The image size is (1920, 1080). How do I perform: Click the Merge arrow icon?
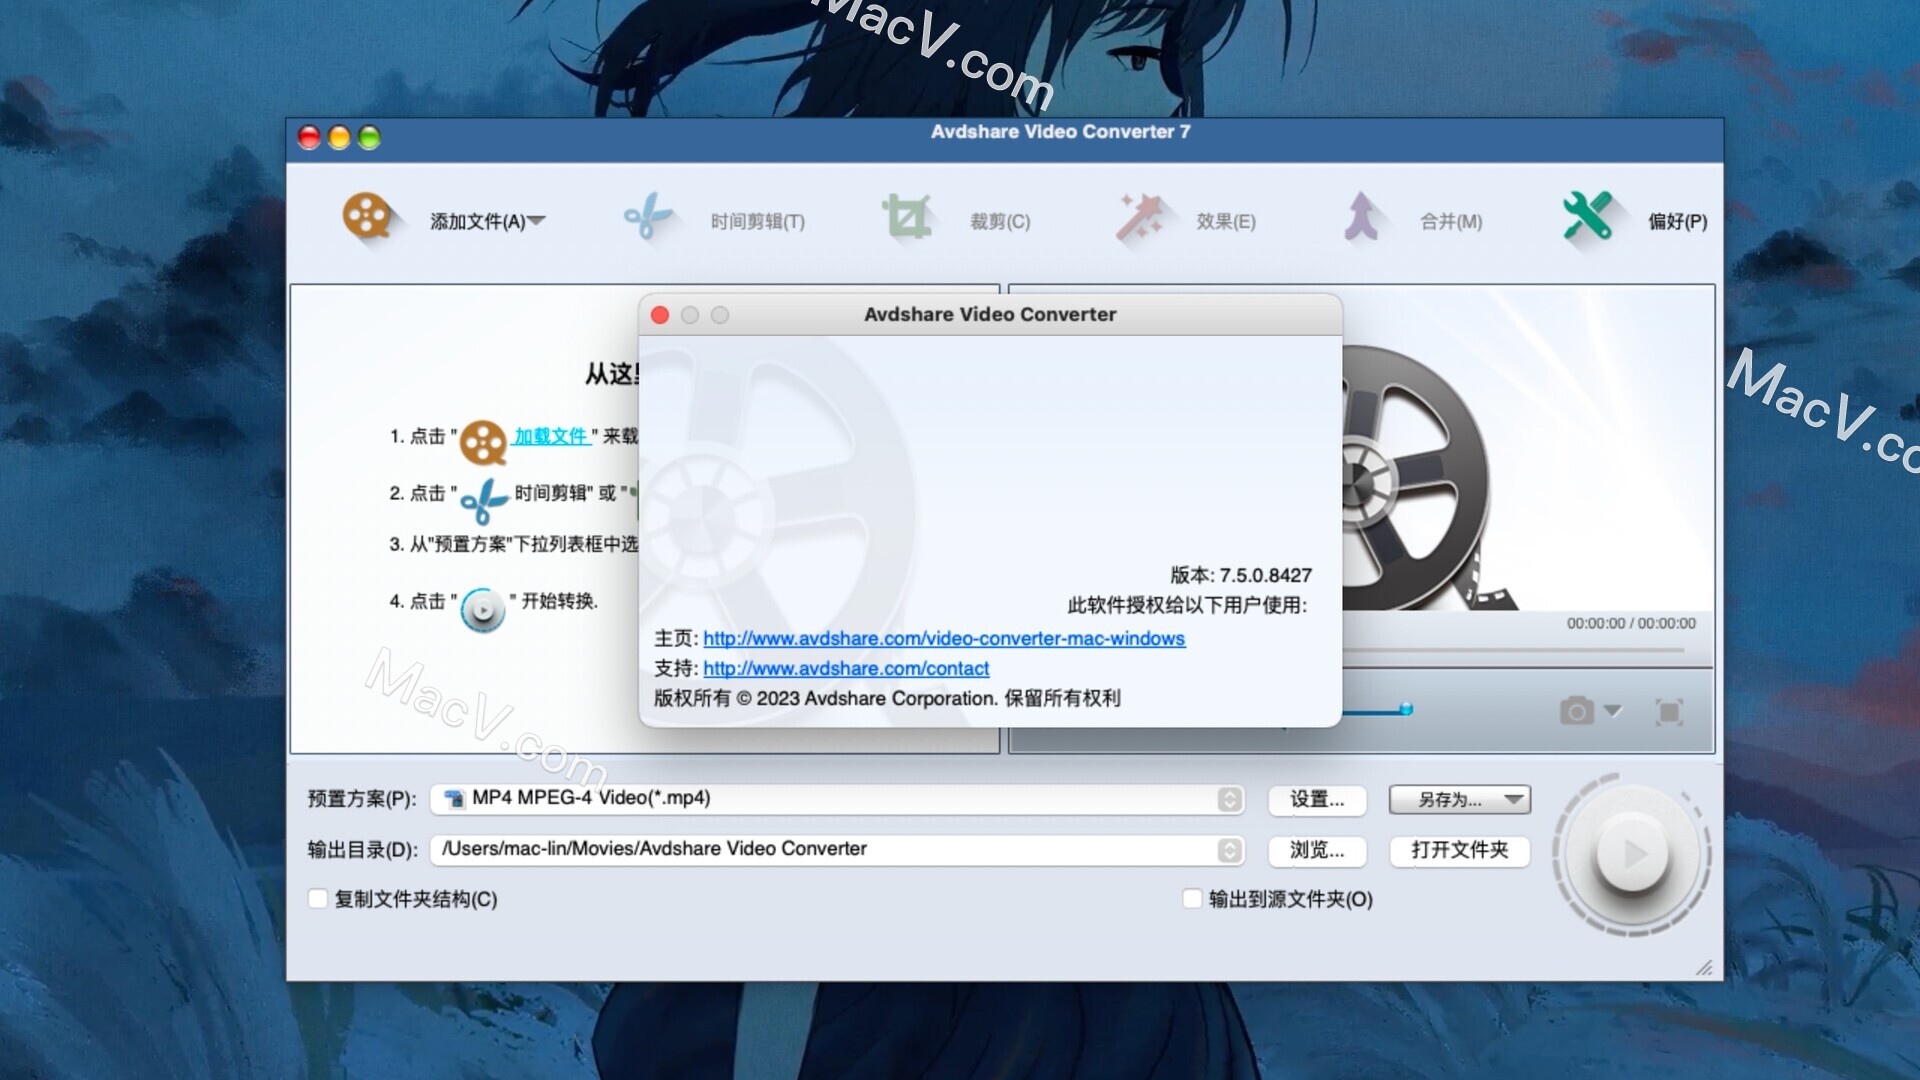coord(1361,216)
